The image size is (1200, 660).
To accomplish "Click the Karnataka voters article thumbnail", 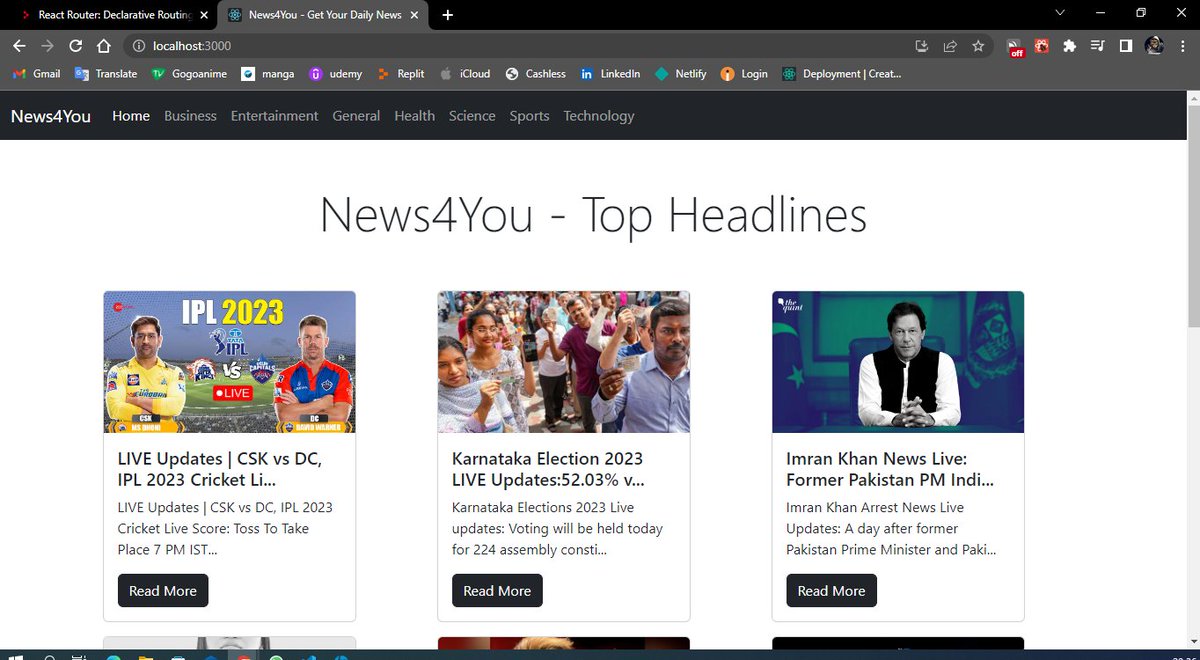I will coord(564,362).
